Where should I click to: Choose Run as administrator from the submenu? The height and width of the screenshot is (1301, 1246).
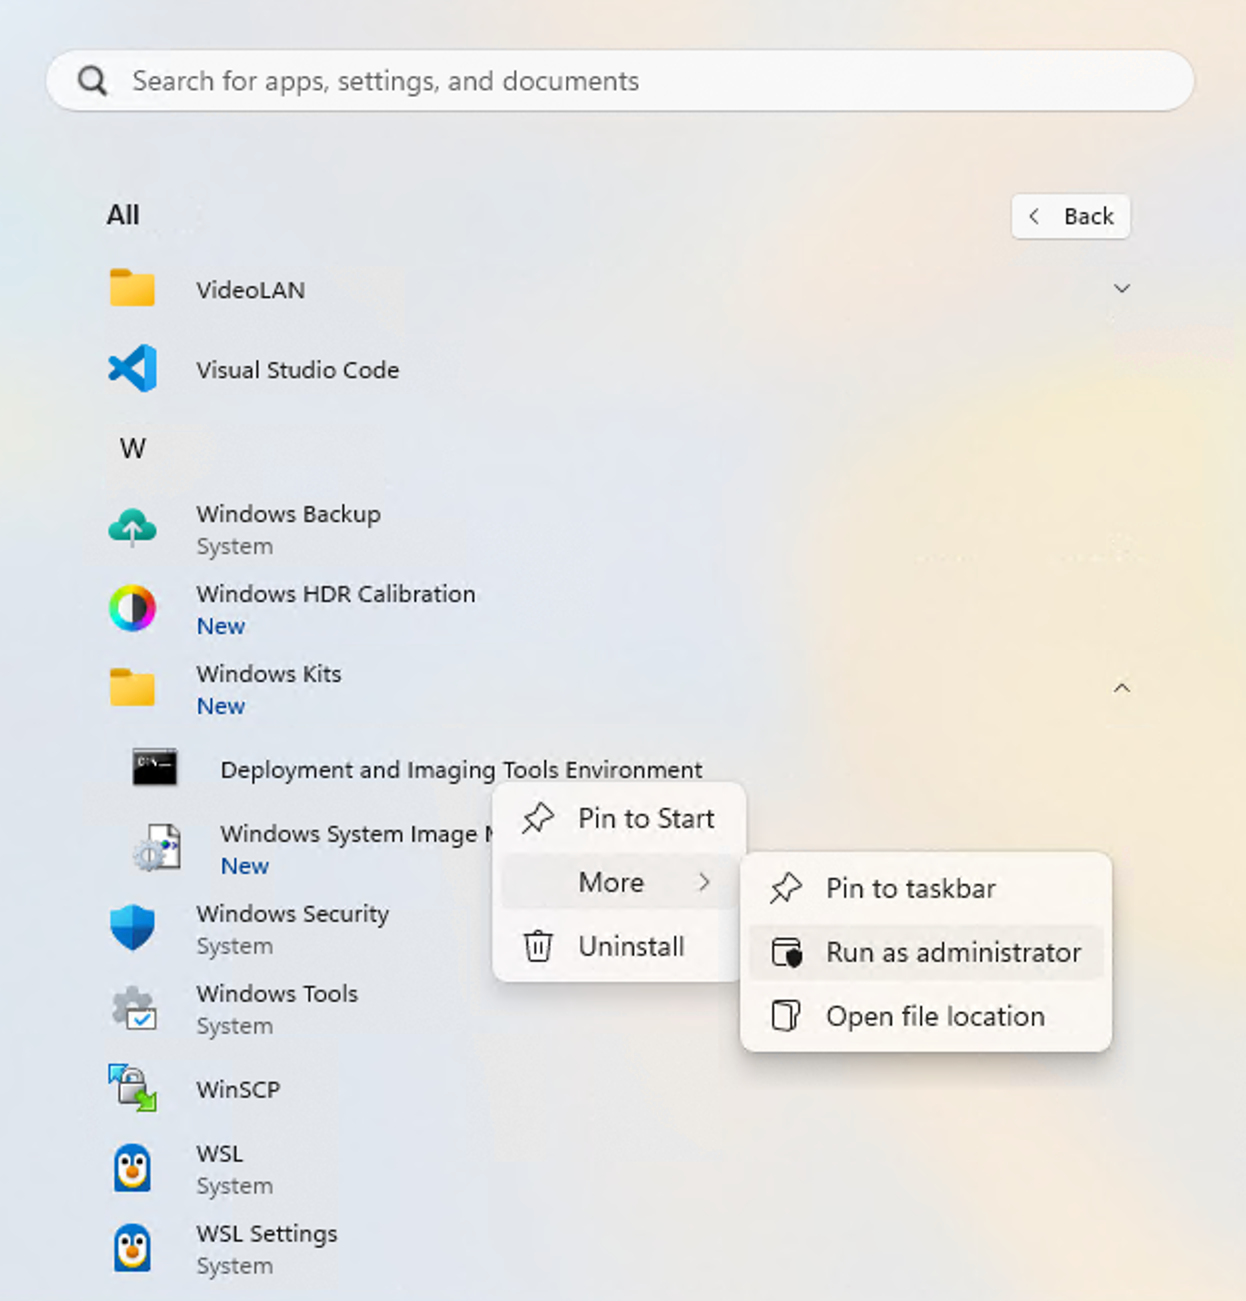pos(953,952)
